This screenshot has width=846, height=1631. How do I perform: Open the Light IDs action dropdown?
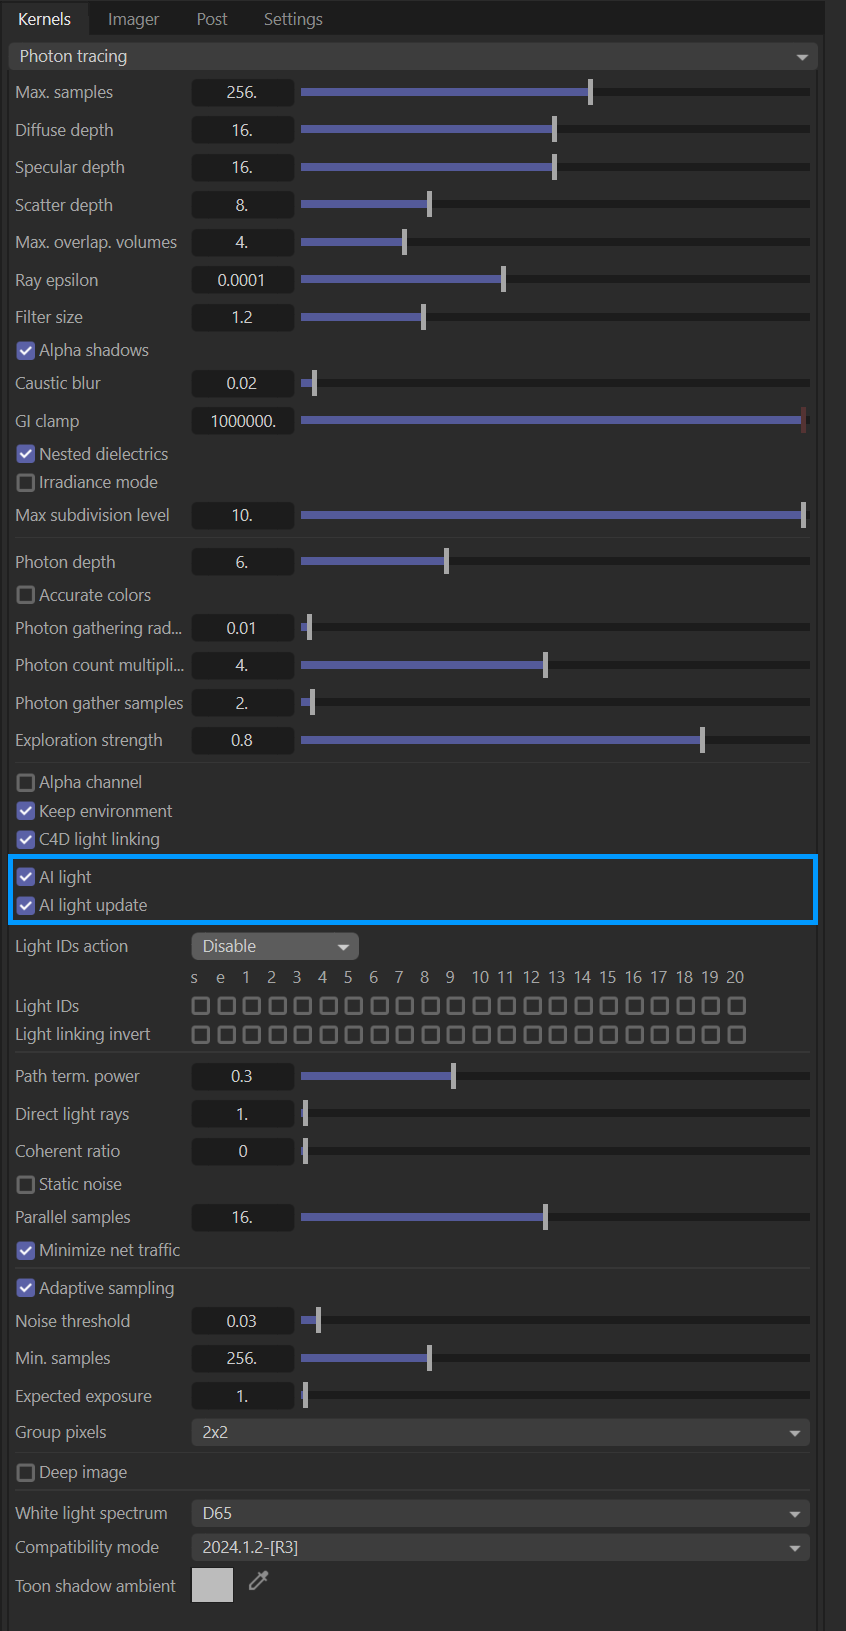coord(274,946)
